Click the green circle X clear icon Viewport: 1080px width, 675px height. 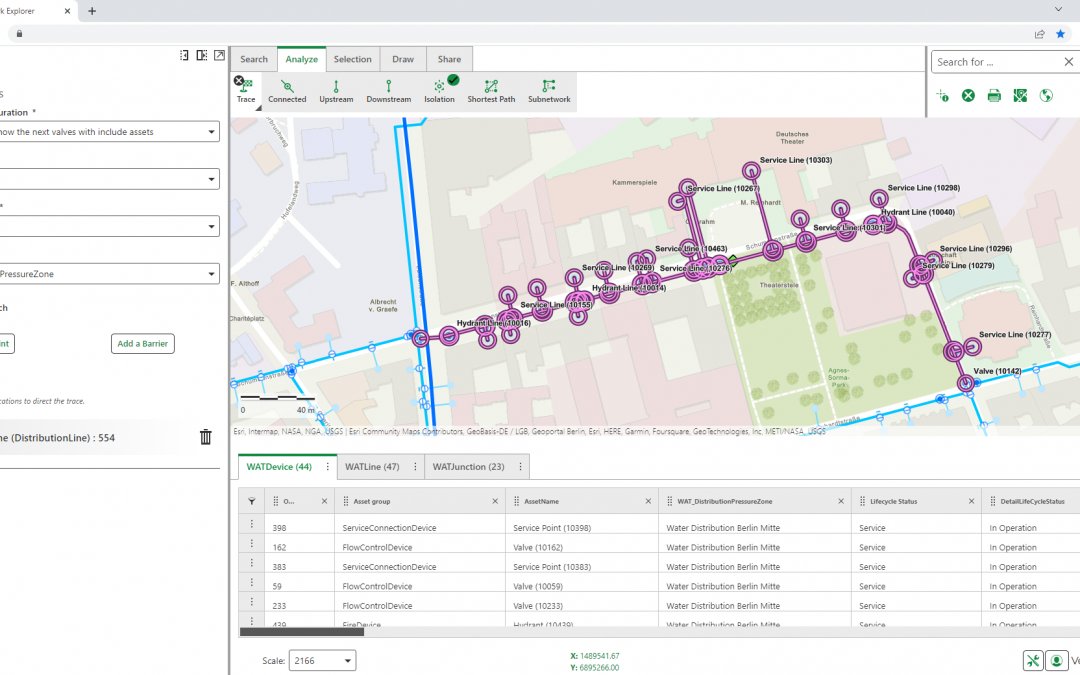(x=968, y=96)
